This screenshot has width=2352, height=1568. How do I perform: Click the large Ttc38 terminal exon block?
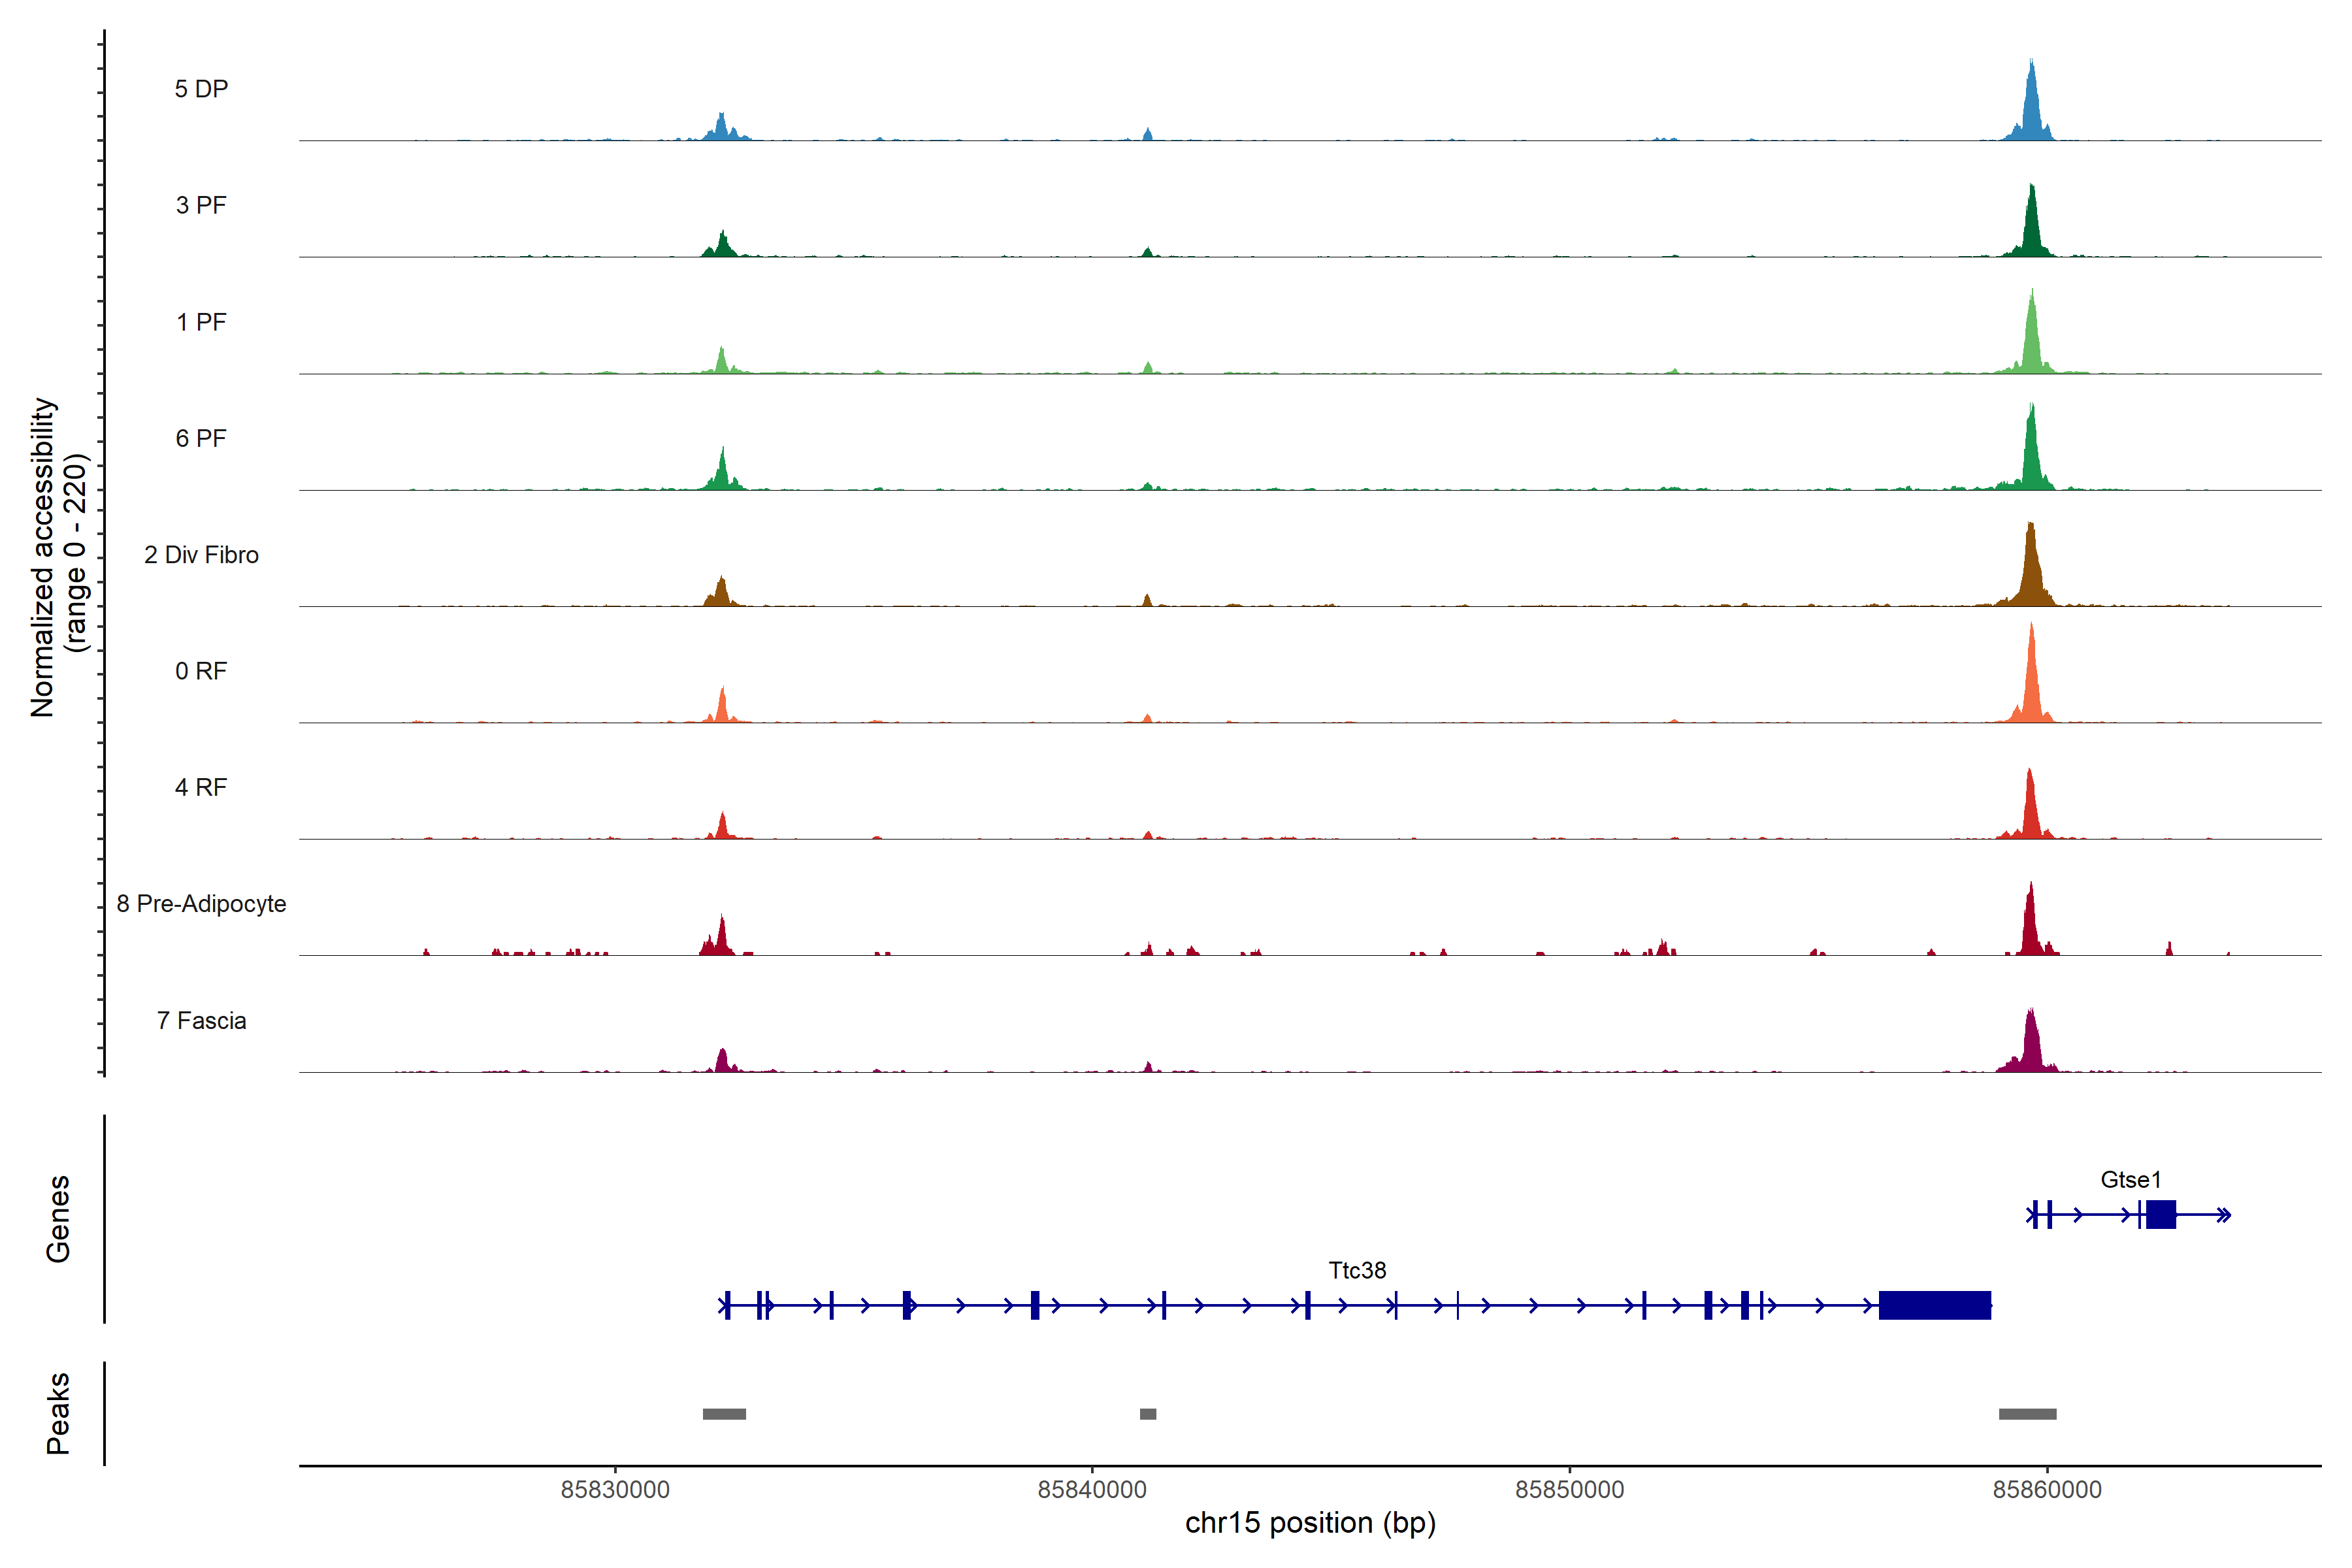[1934, 1305]
